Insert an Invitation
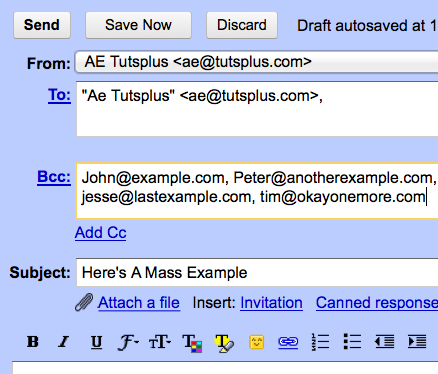Screen dimensions: 438x374 click(271, 303)
